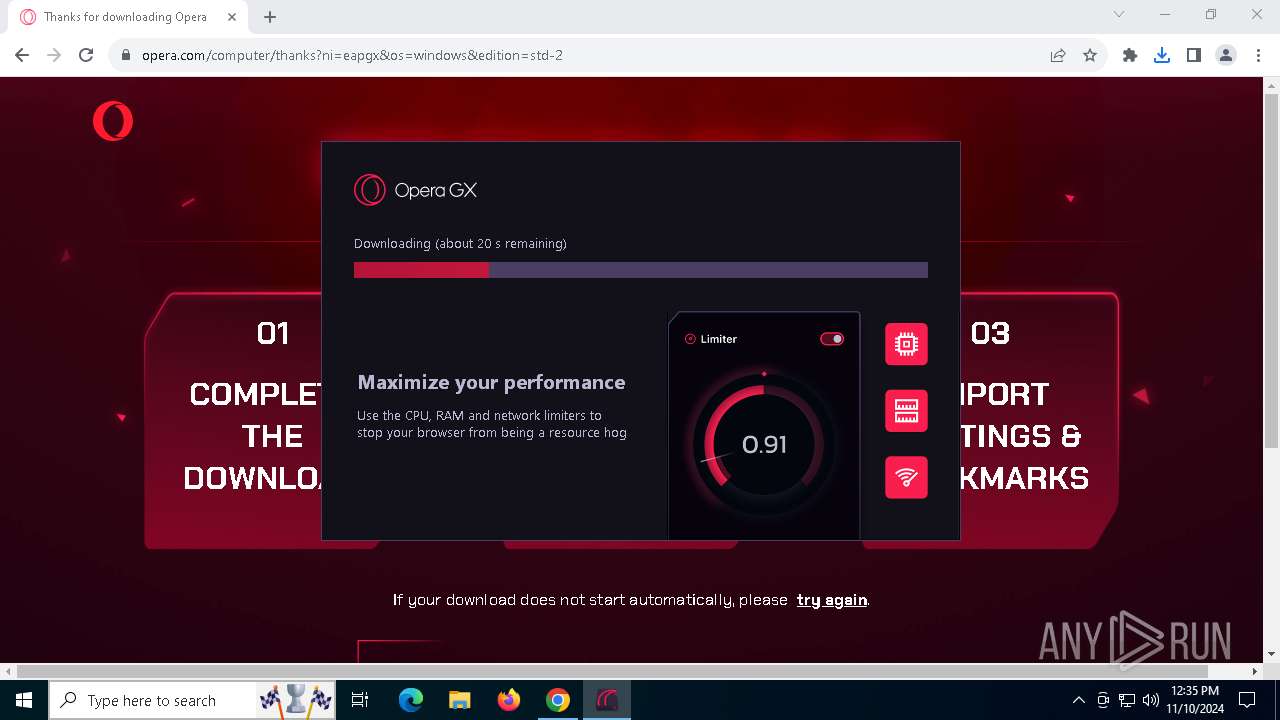
Task: Go forward in Chrome
Action: (54, 55)
